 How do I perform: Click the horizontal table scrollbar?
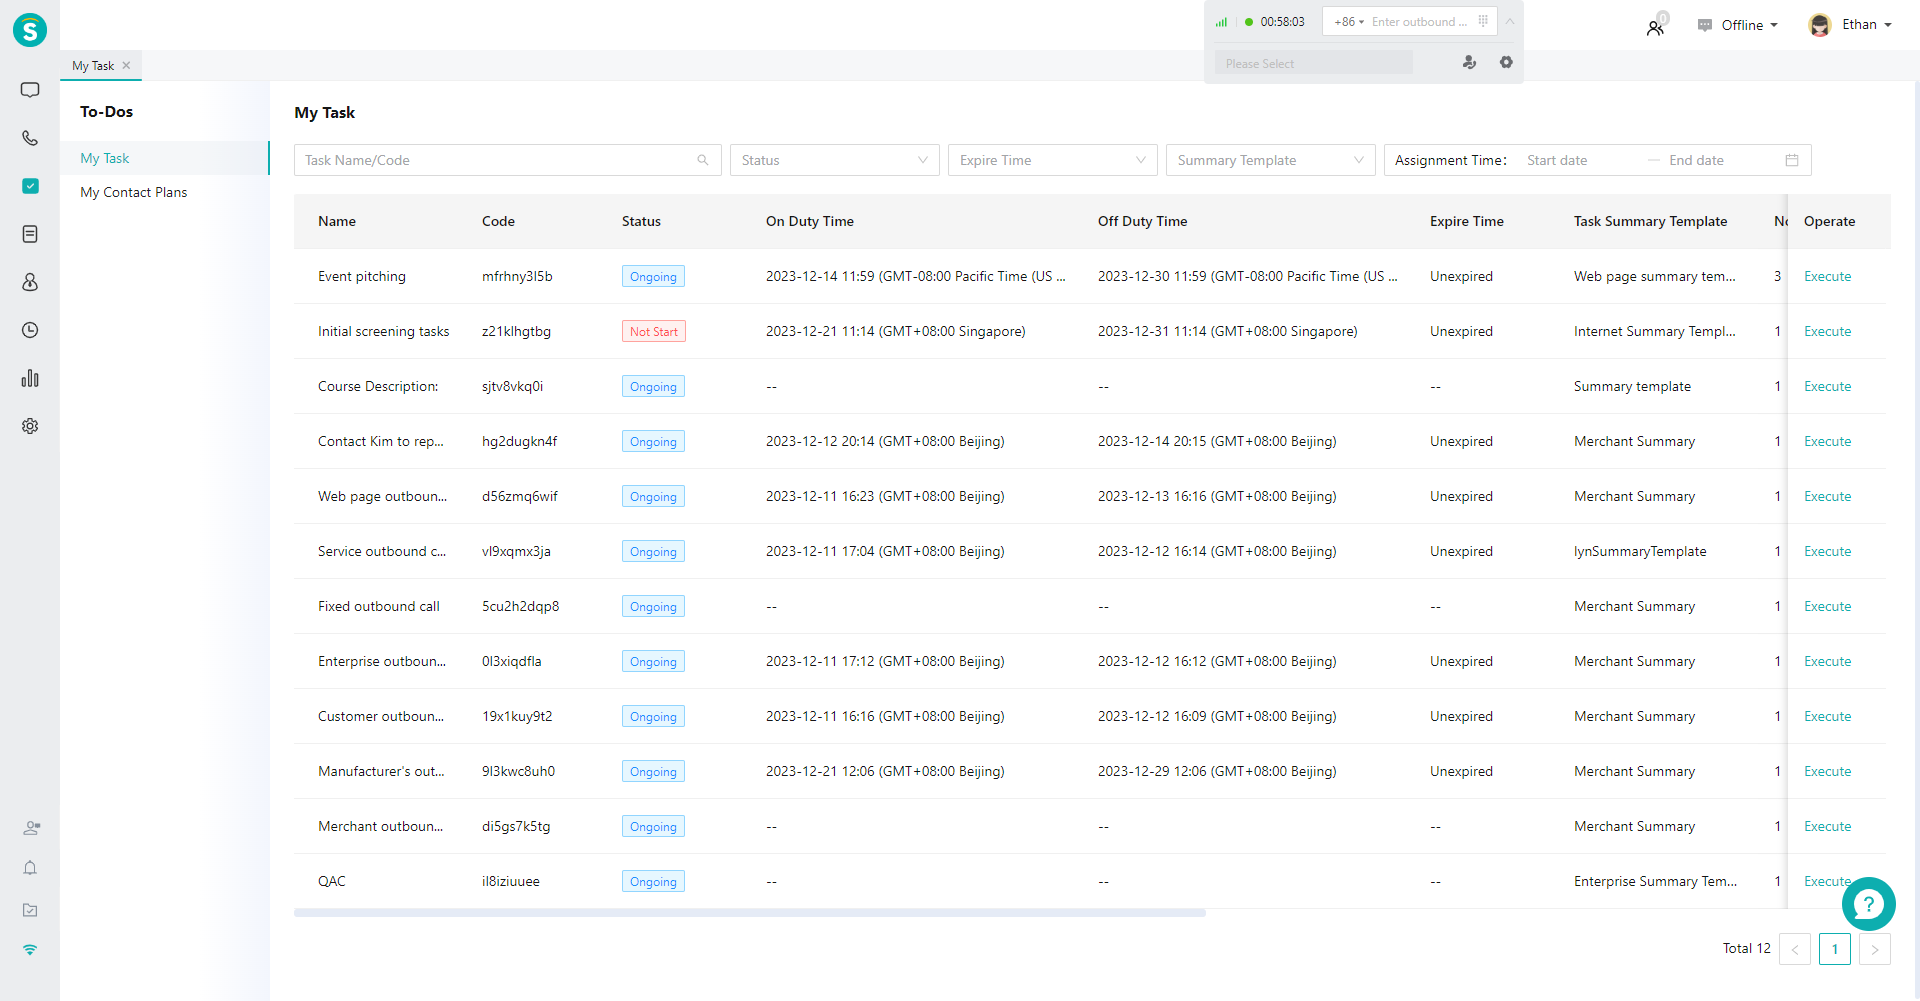pos(750,913)
